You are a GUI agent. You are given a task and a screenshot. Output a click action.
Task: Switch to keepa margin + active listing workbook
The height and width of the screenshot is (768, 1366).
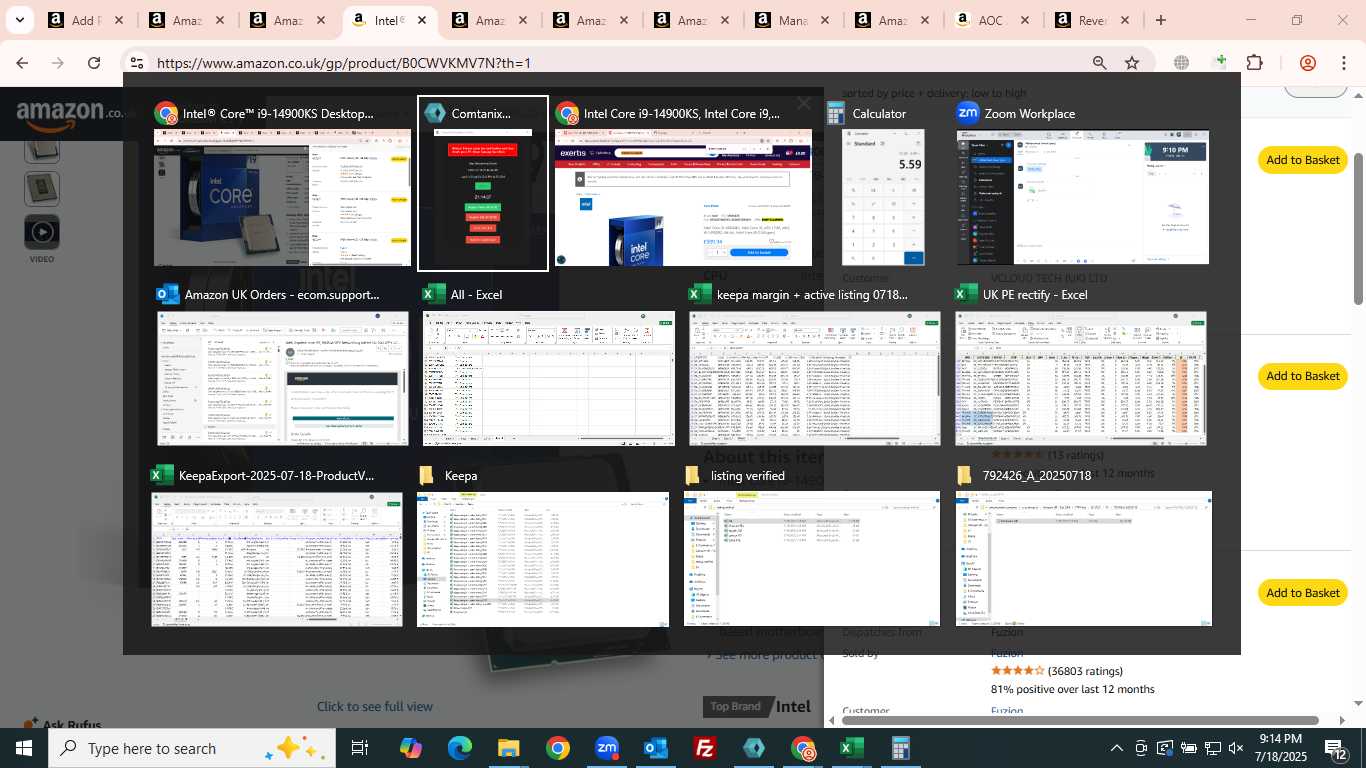coord(814,365)
